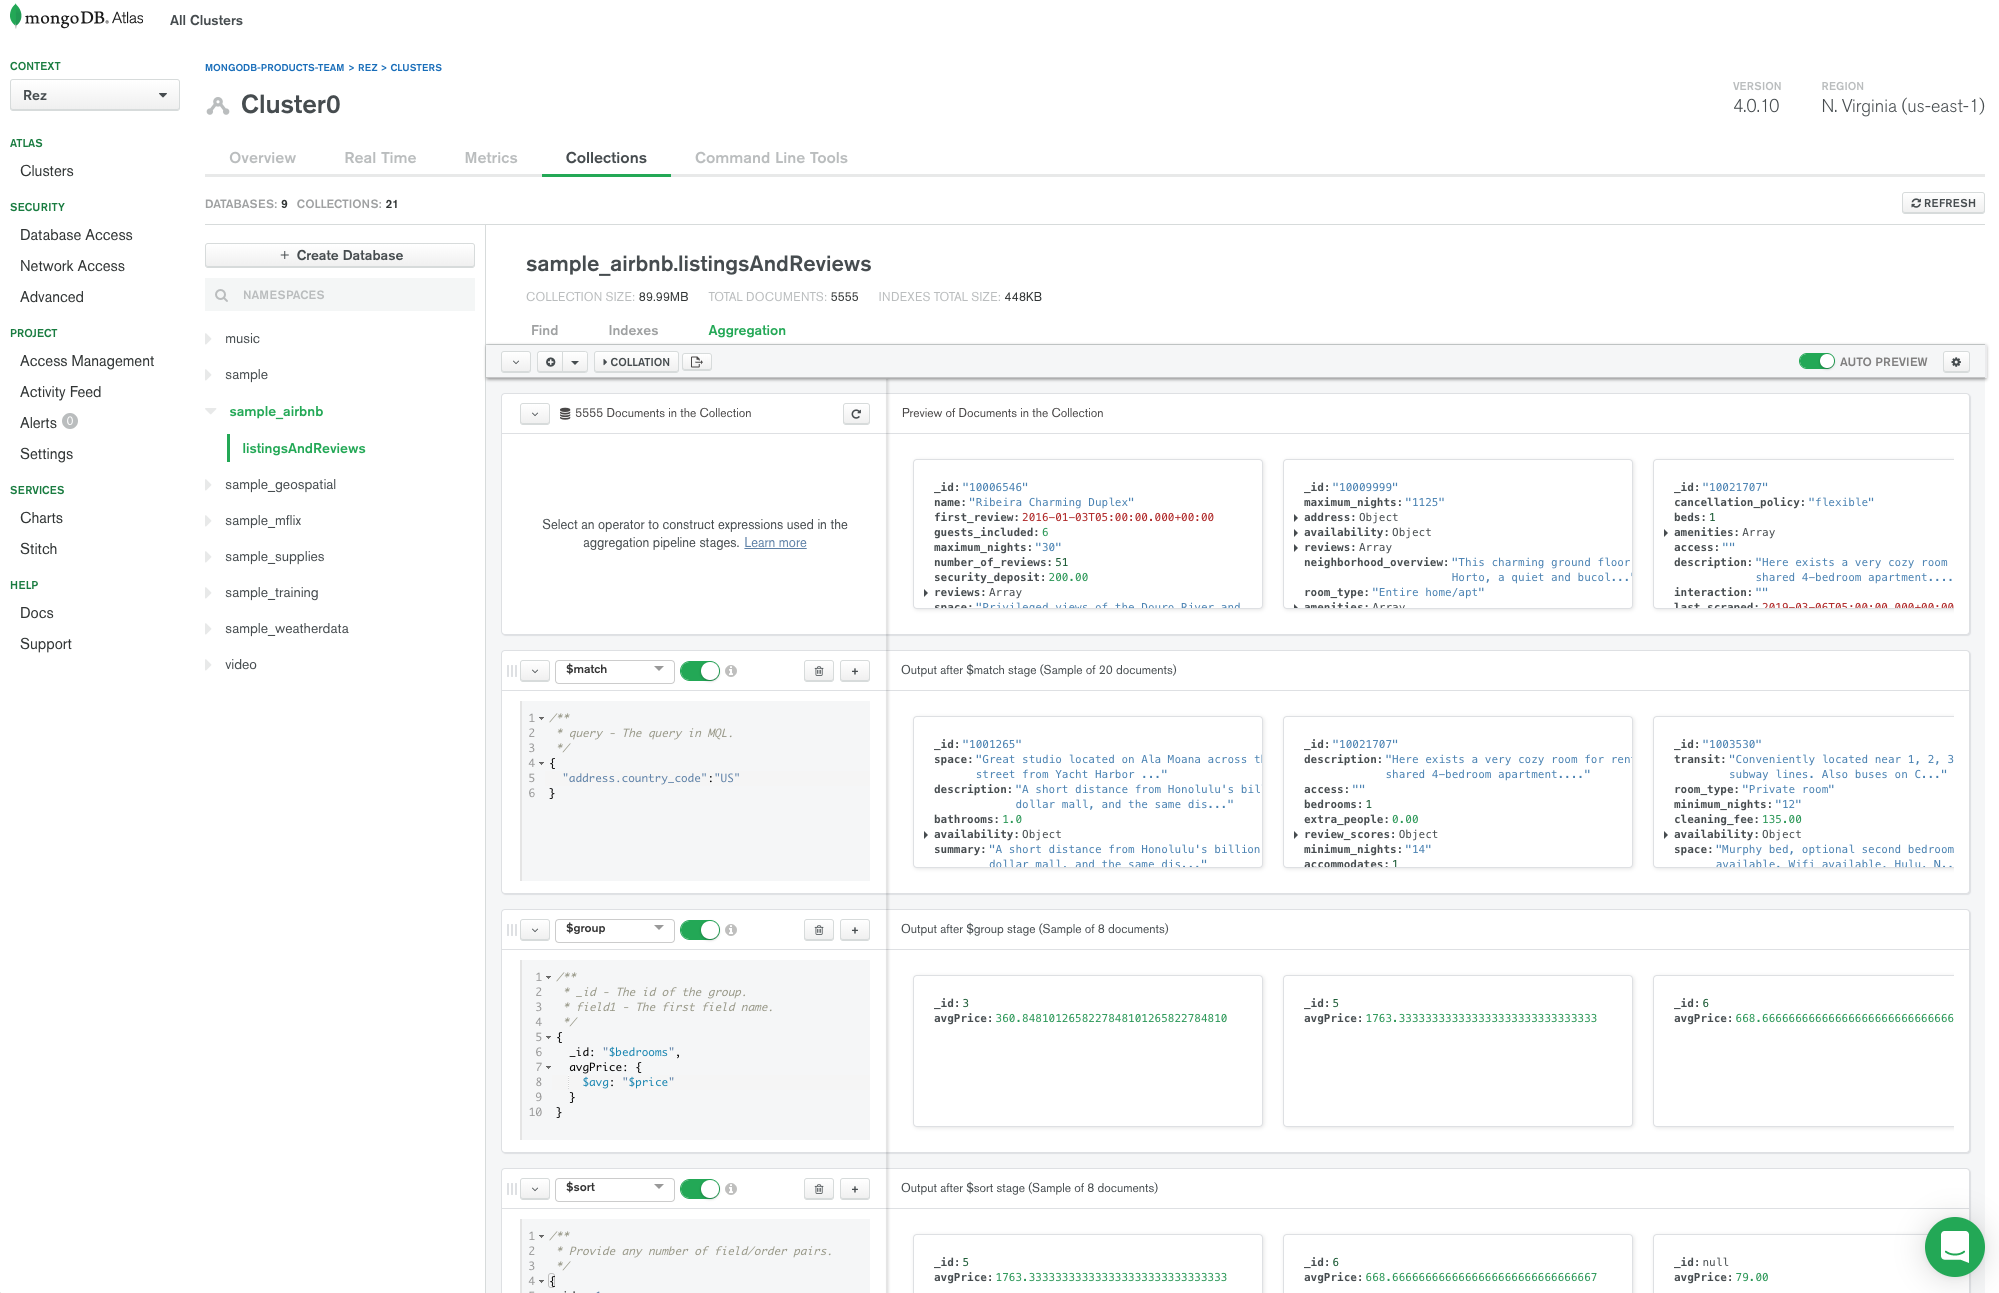Open the $sort stage operator dropdown
This screenshot has width=1999, height=1293.
click(615, 1188)
